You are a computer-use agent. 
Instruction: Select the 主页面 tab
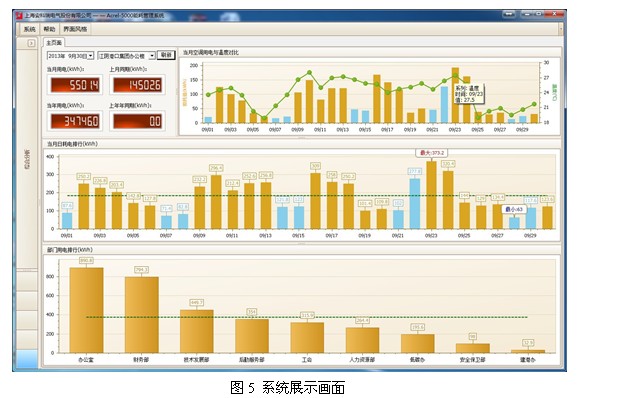(x=54, y=43)
